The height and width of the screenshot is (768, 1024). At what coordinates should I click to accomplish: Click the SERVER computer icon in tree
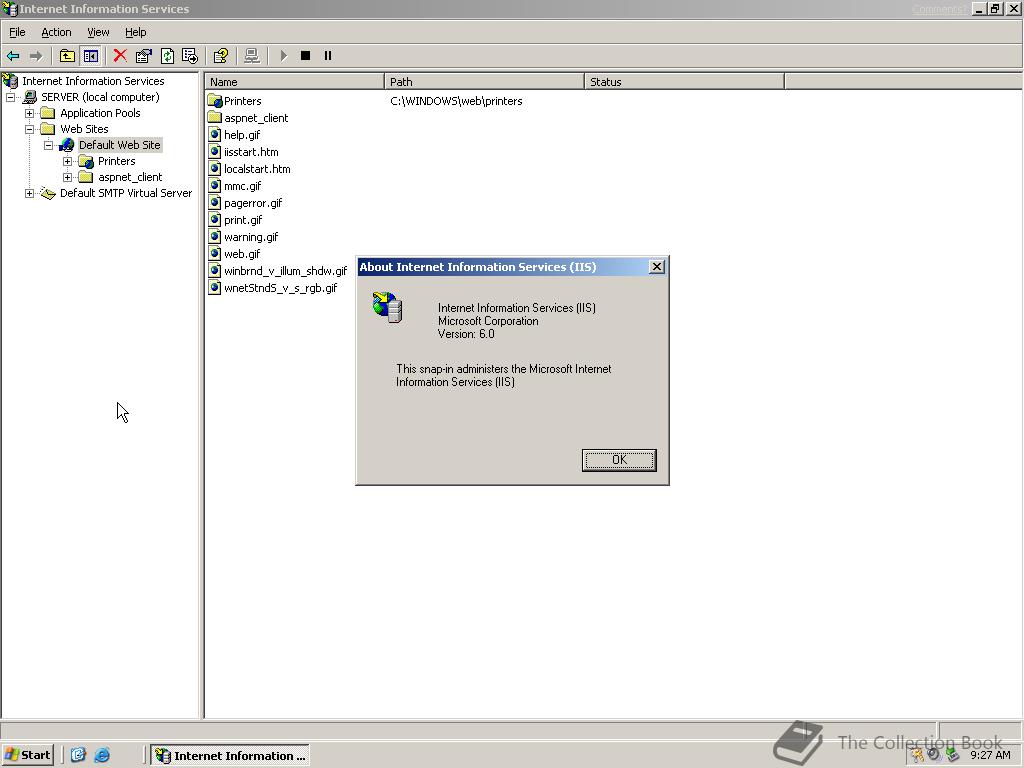click(29, 97)
